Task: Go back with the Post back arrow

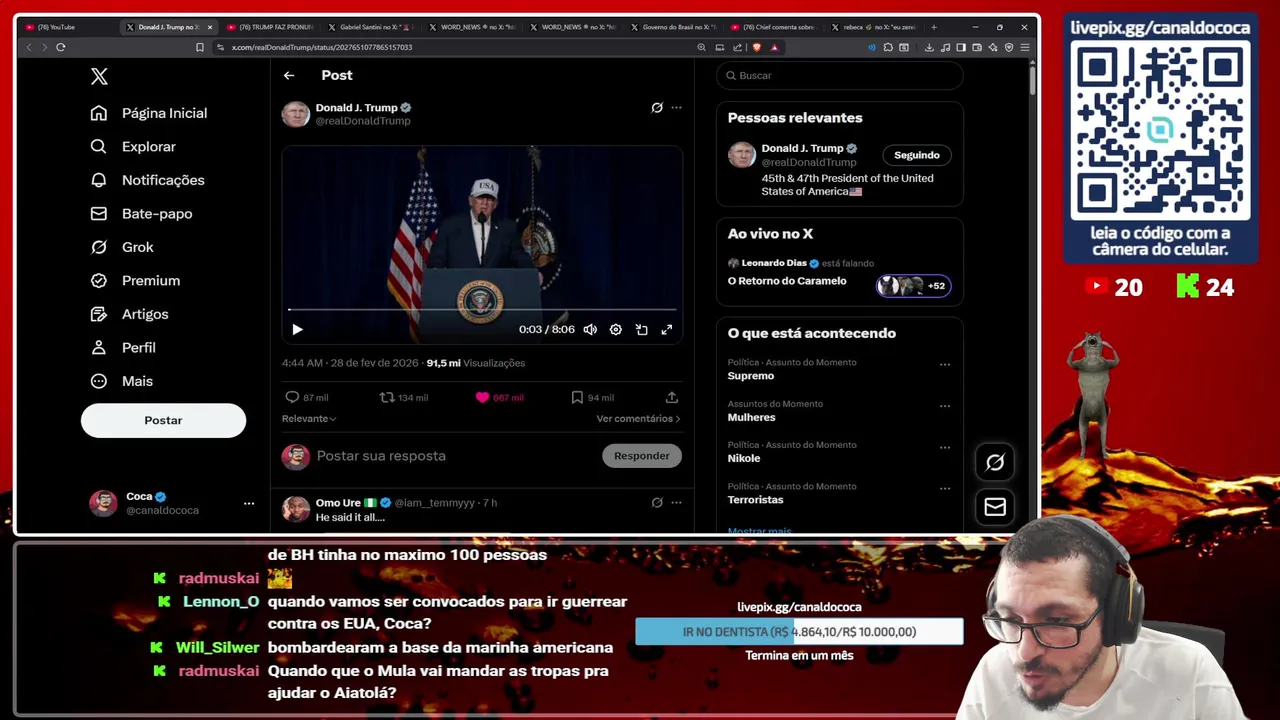Action: tap(289, 75)
